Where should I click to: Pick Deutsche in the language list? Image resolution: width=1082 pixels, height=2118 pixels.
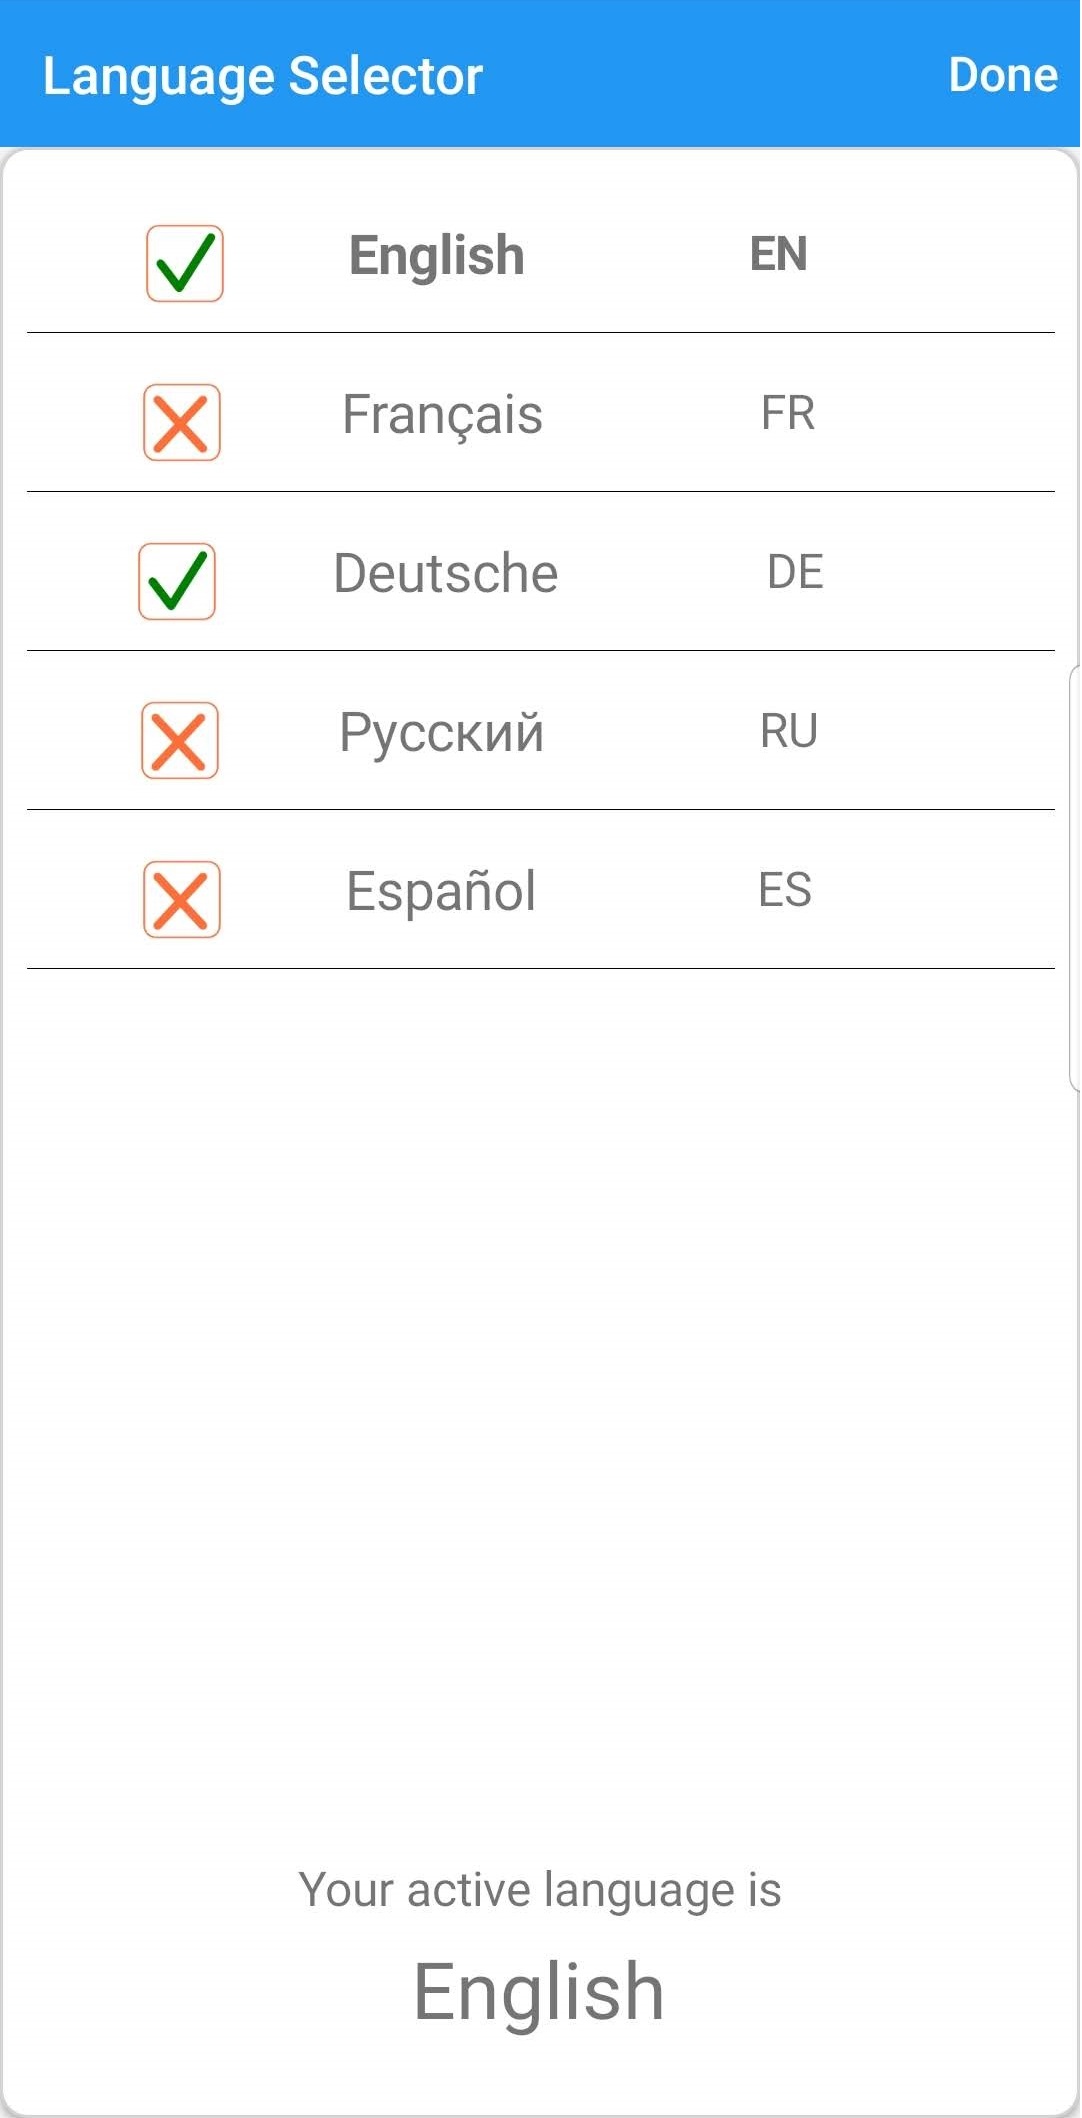click(445, 574)
